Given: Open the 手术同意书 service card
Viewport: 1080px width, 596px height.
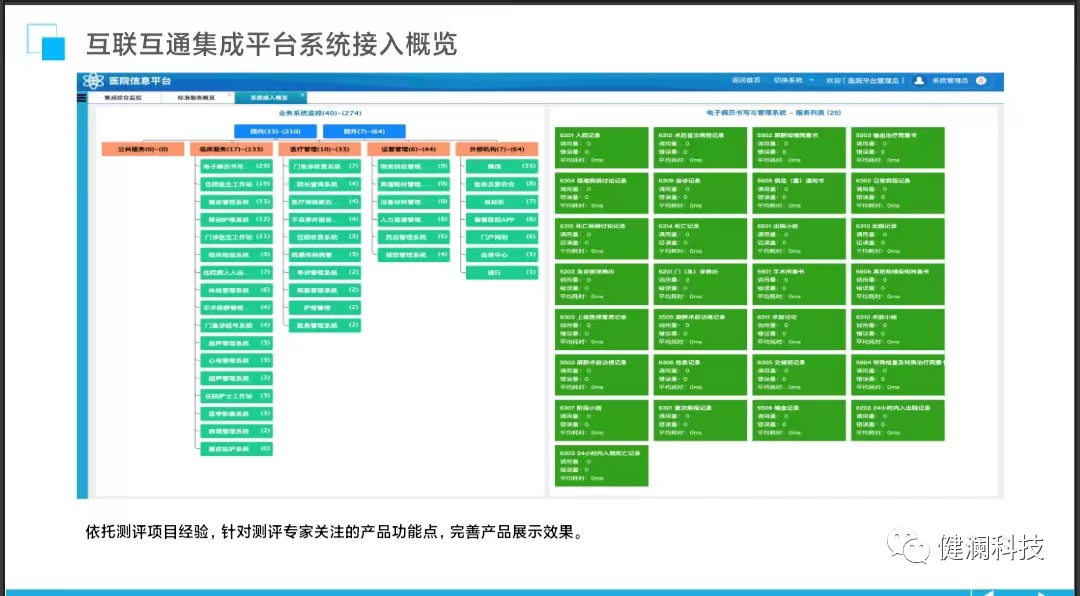Looking at the screenshot, I should point(799,284).
